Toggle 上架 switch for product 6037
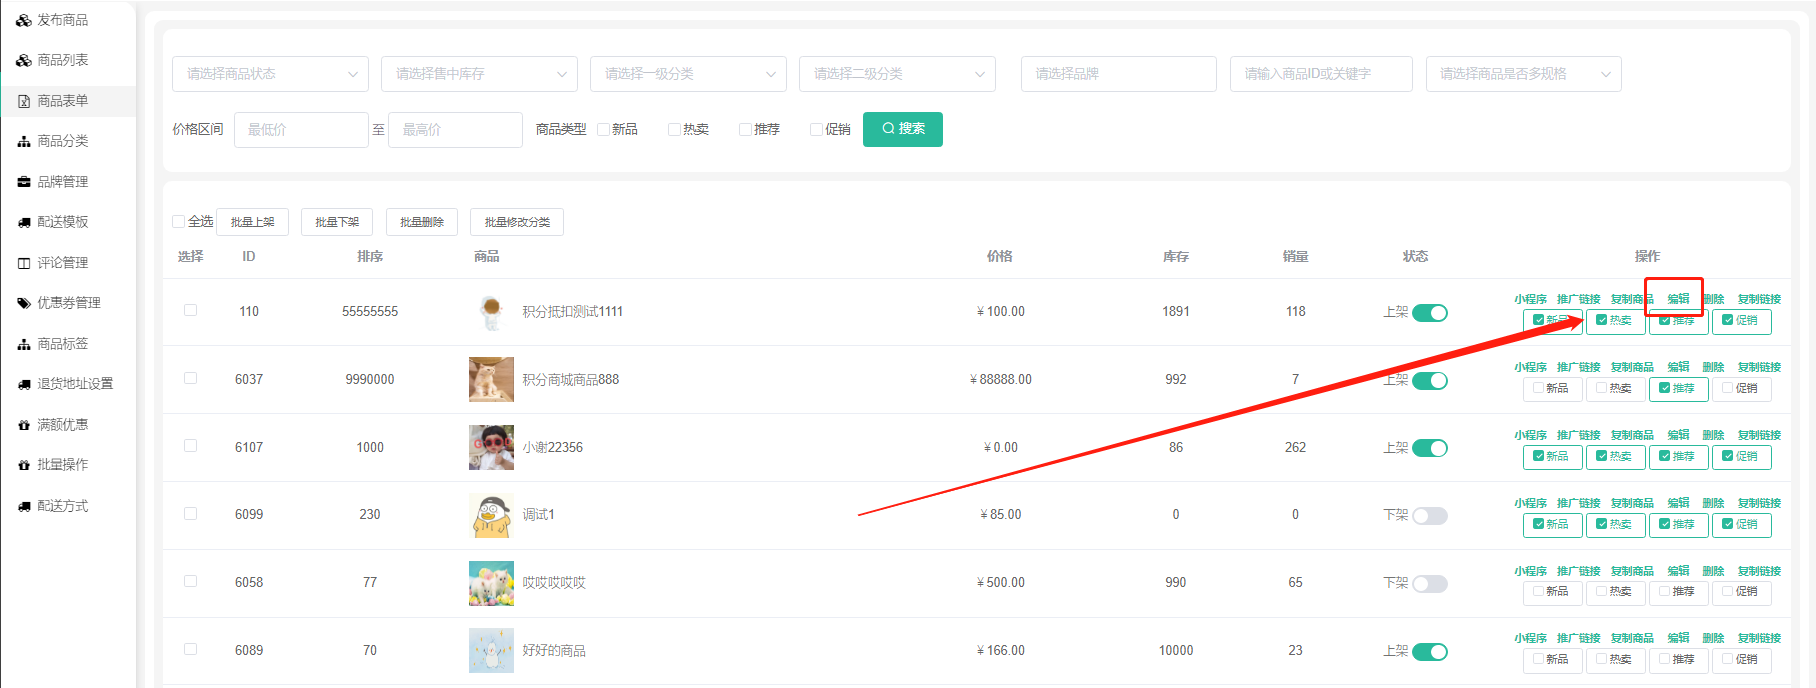Image resolution: width=1816 pixels, height=688 pixels. 1429,380
